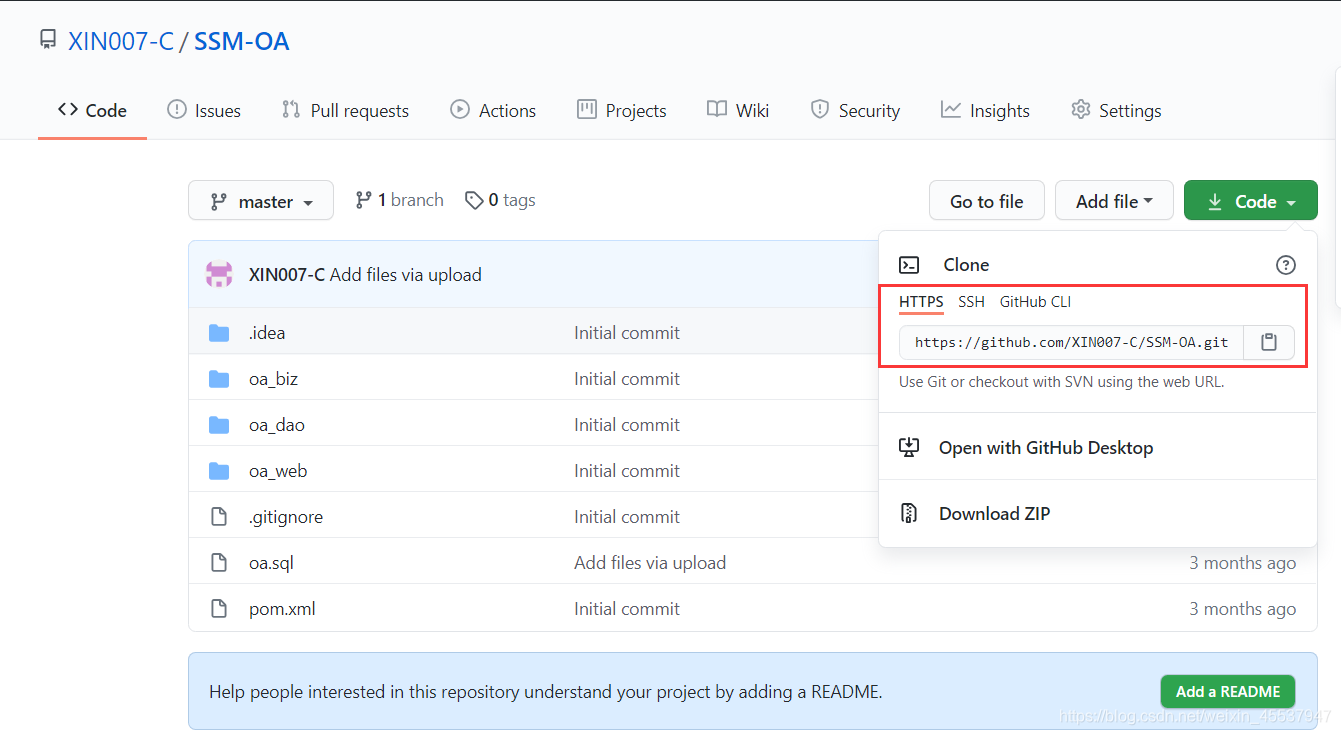Click the Add a README button
The height and width of the screenshot is (735, 1341).
click(x=1228, y=692)
